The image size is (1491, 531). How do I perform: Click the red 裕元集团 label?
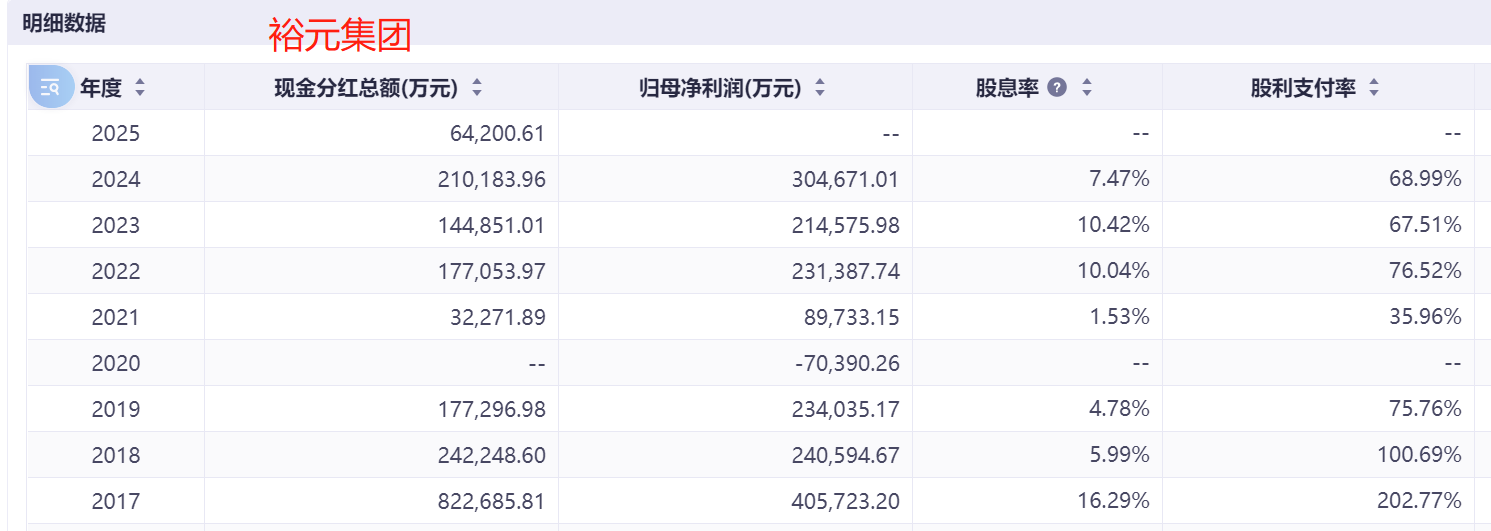click(x=340, y=36)
